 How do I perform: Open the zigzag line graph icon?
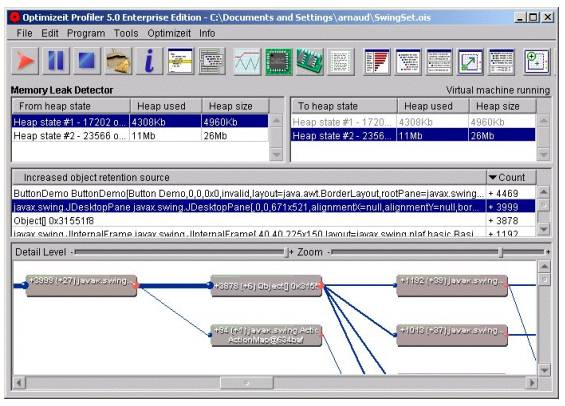click(247, 62)
